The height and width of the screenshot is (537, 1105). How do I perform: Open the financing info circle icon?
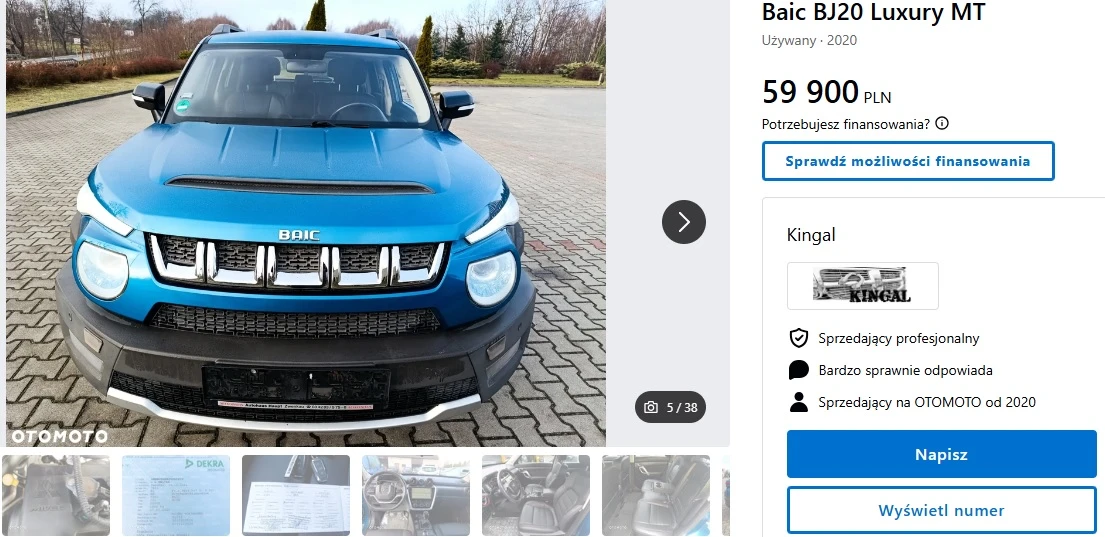pos(942,123)
